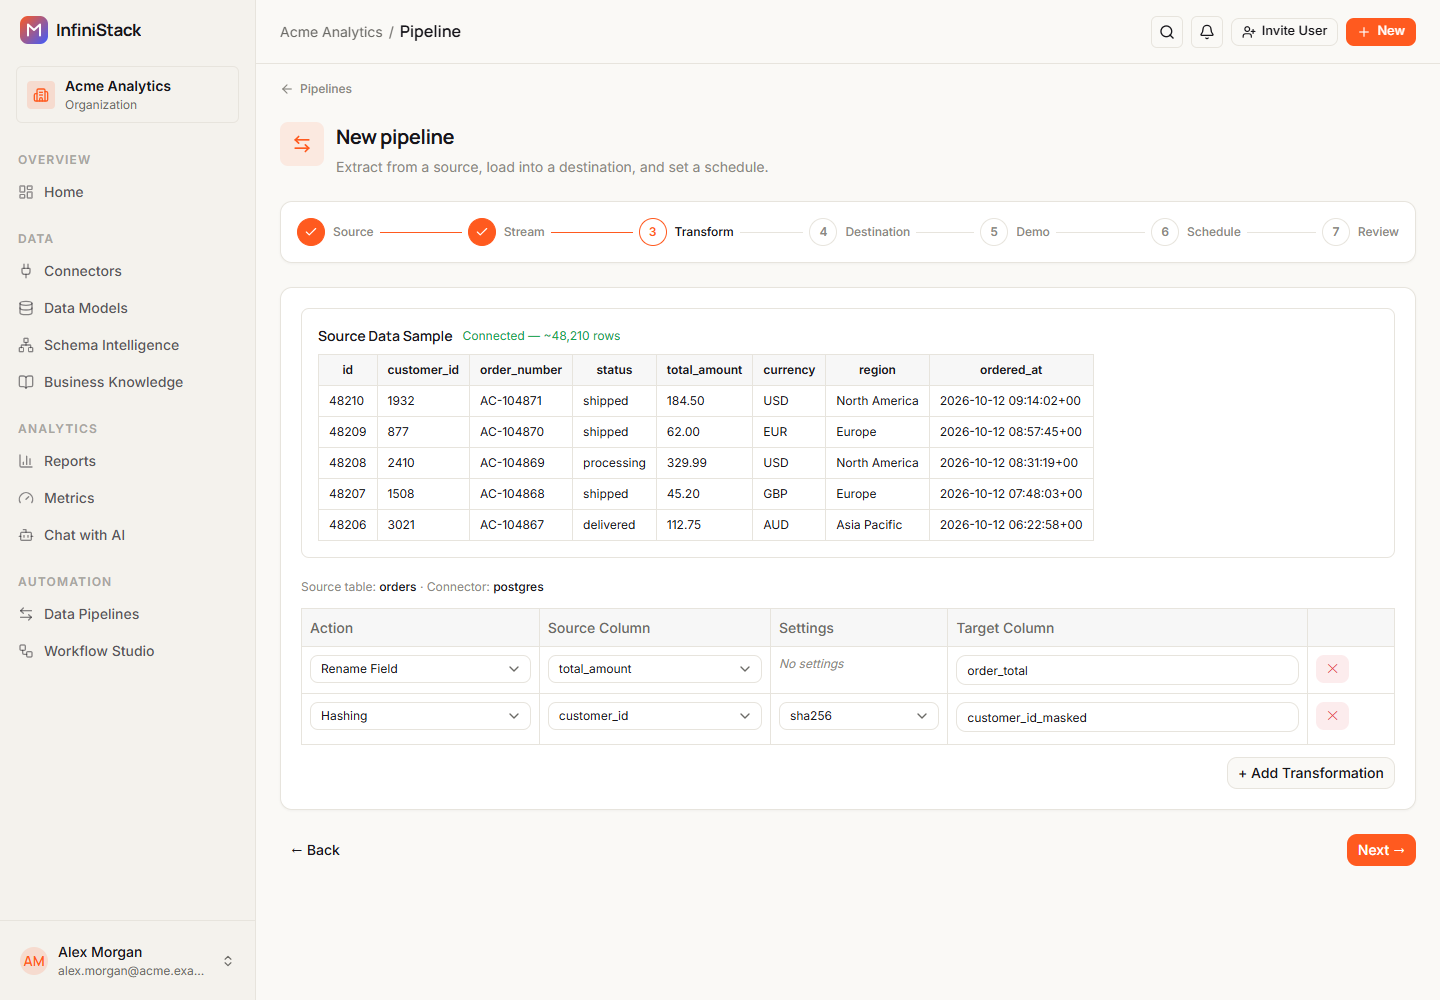Click the Business Knowledge book icon
Image resolution: width=1440 pixels, height=1000 pixels.
[x=26, y=382]
